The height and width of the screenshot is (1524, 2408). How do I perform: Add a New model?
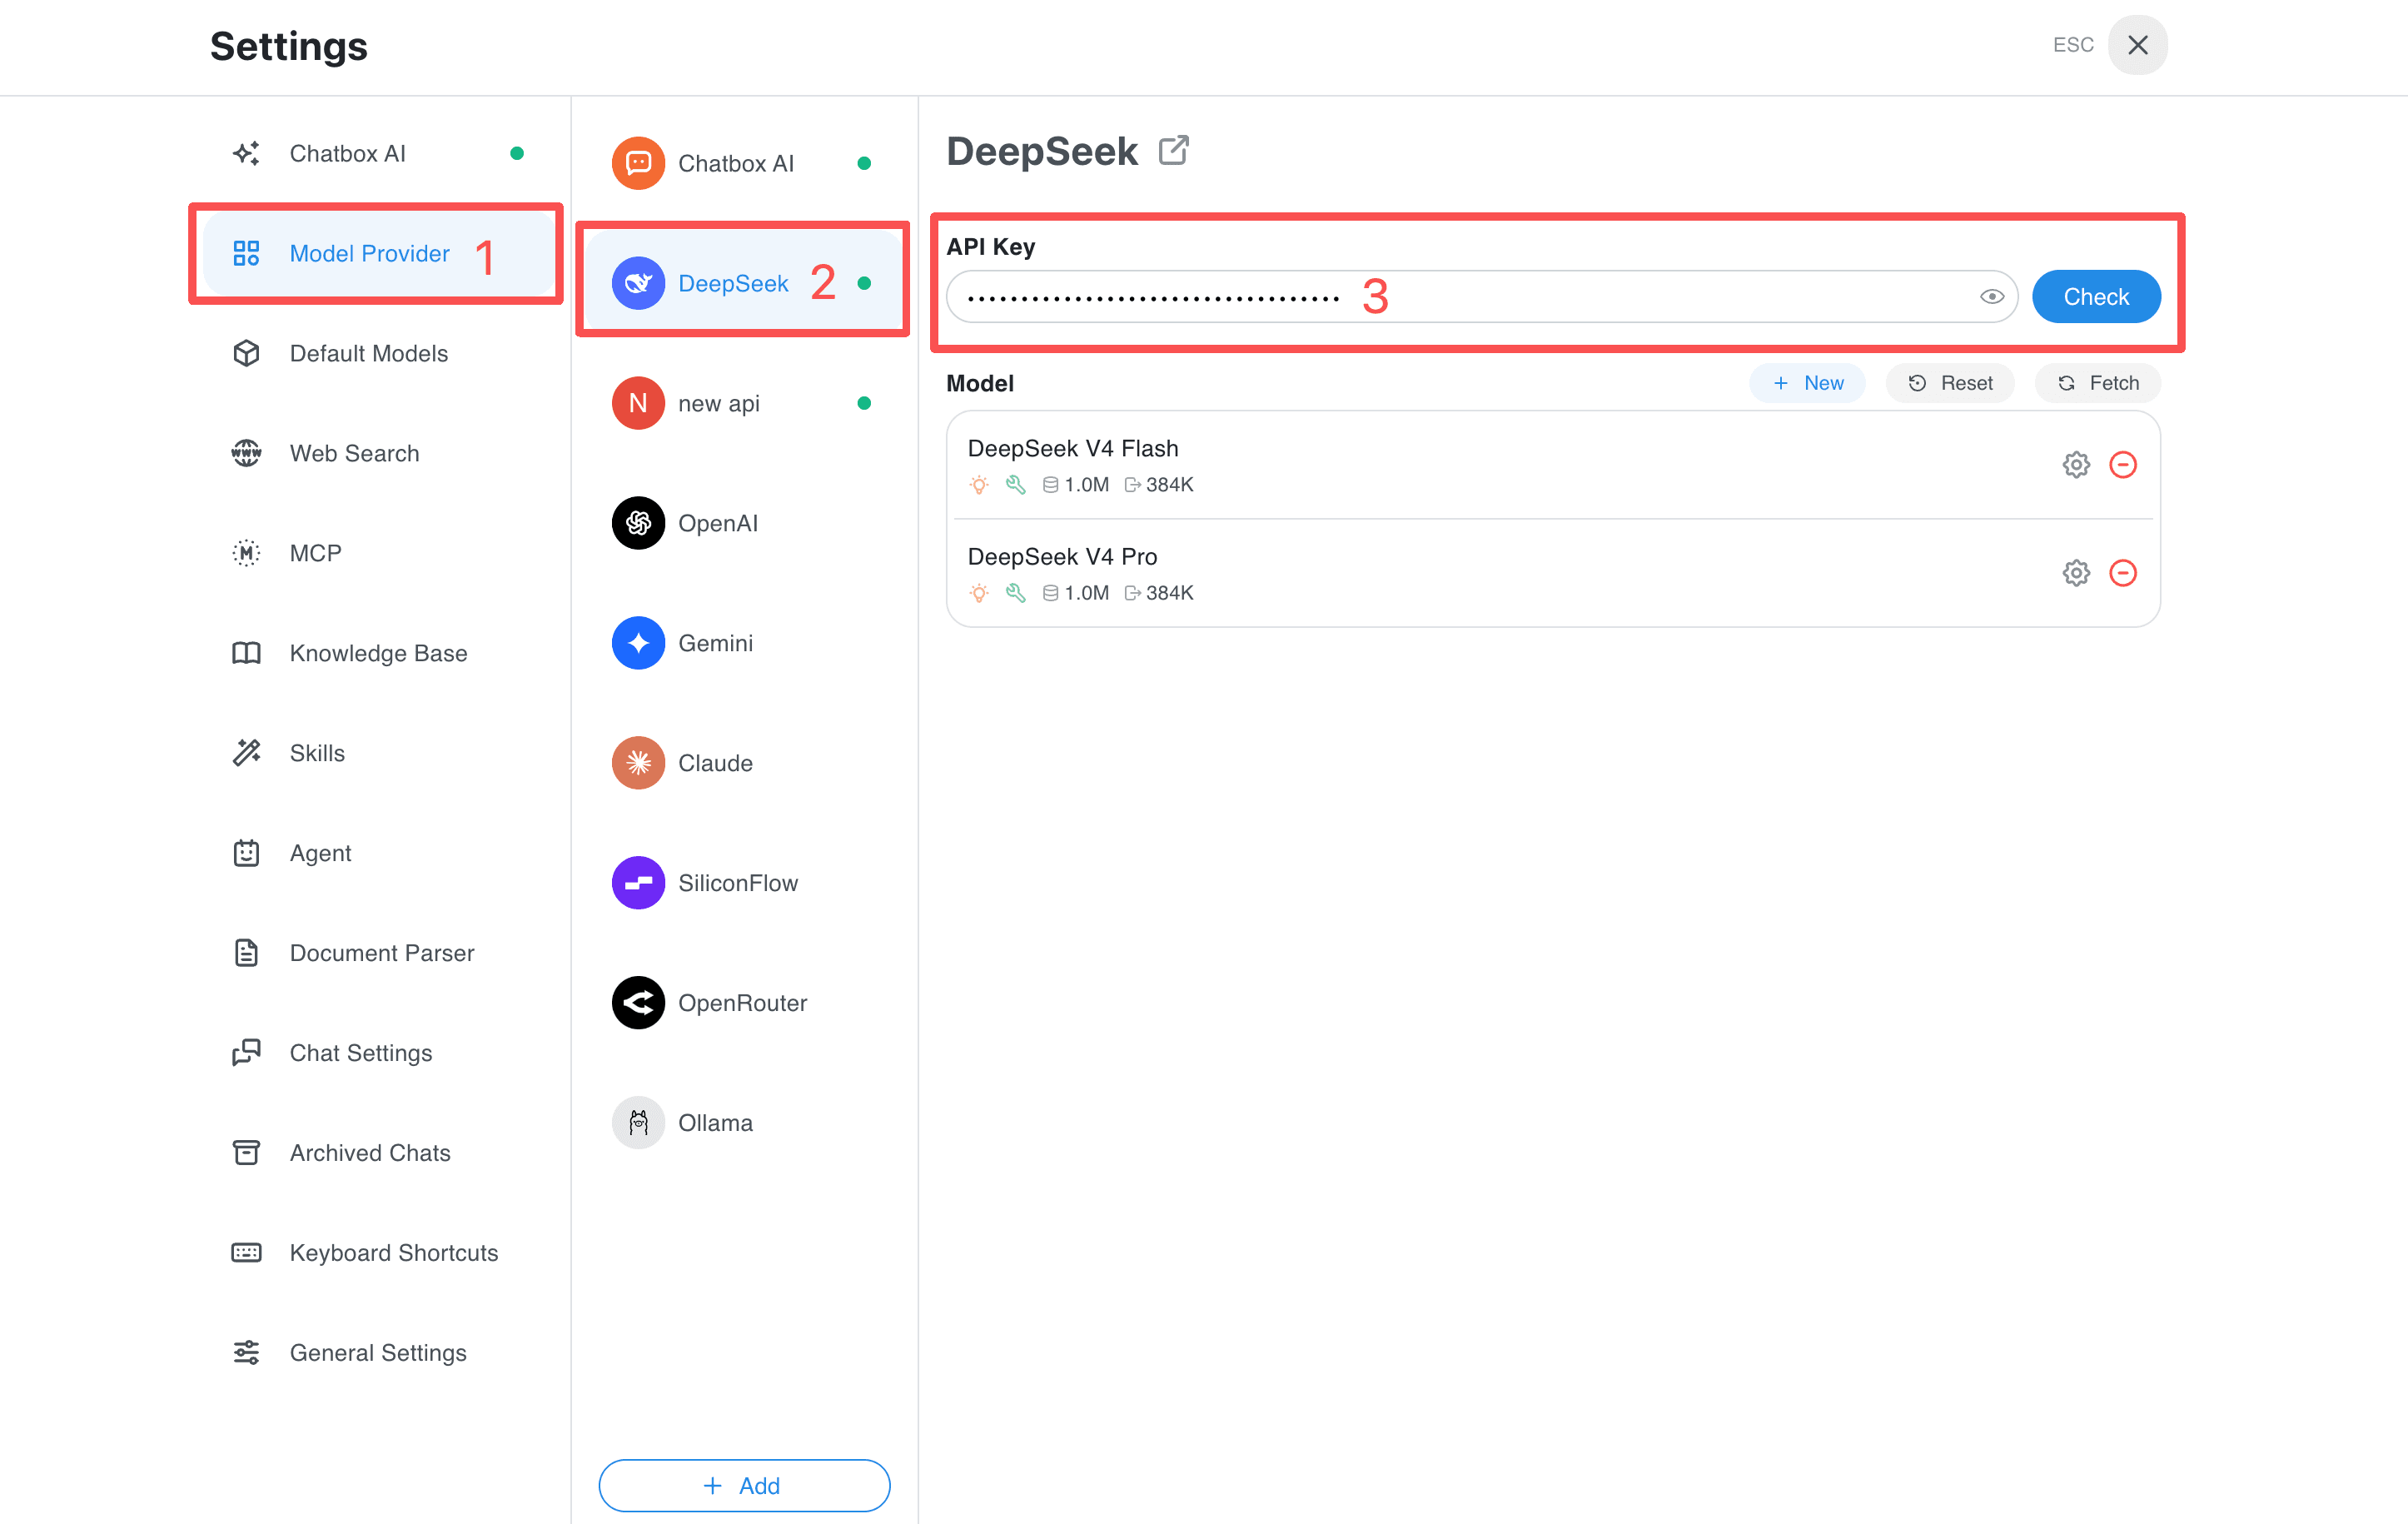[x=1807, y=383]
